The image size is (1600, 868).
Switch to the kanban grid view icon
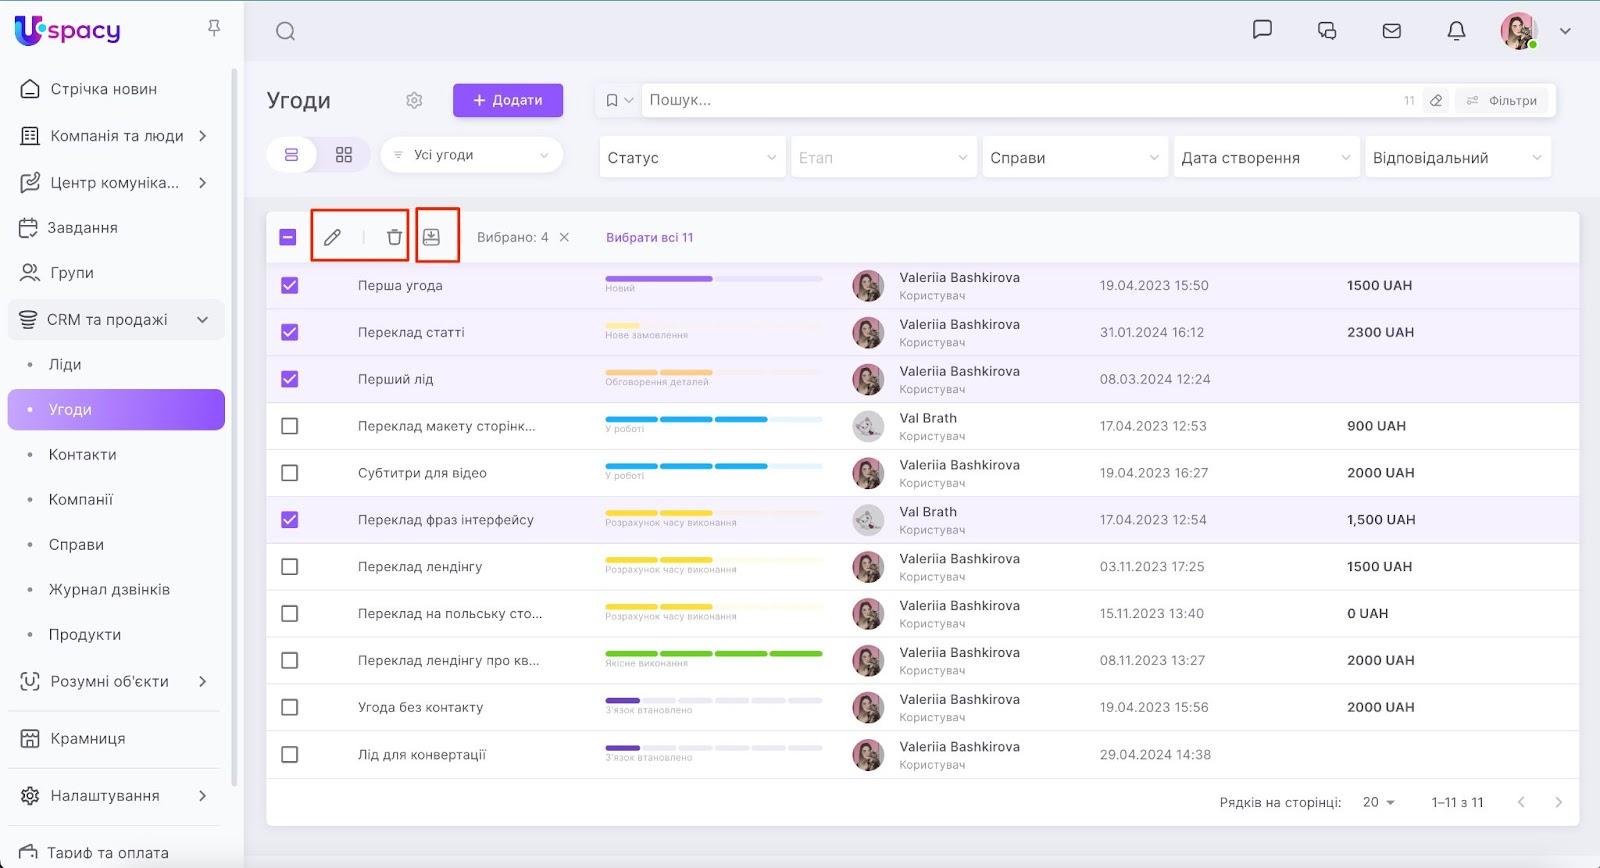tap(344, 155)
